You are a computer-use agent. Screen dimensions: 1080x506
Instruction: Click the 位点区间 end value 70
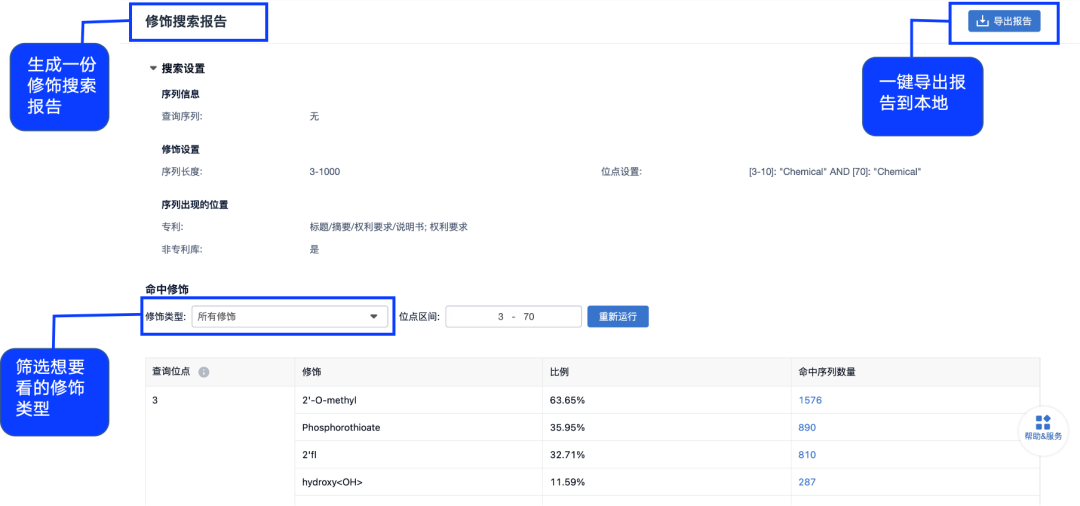528,317
